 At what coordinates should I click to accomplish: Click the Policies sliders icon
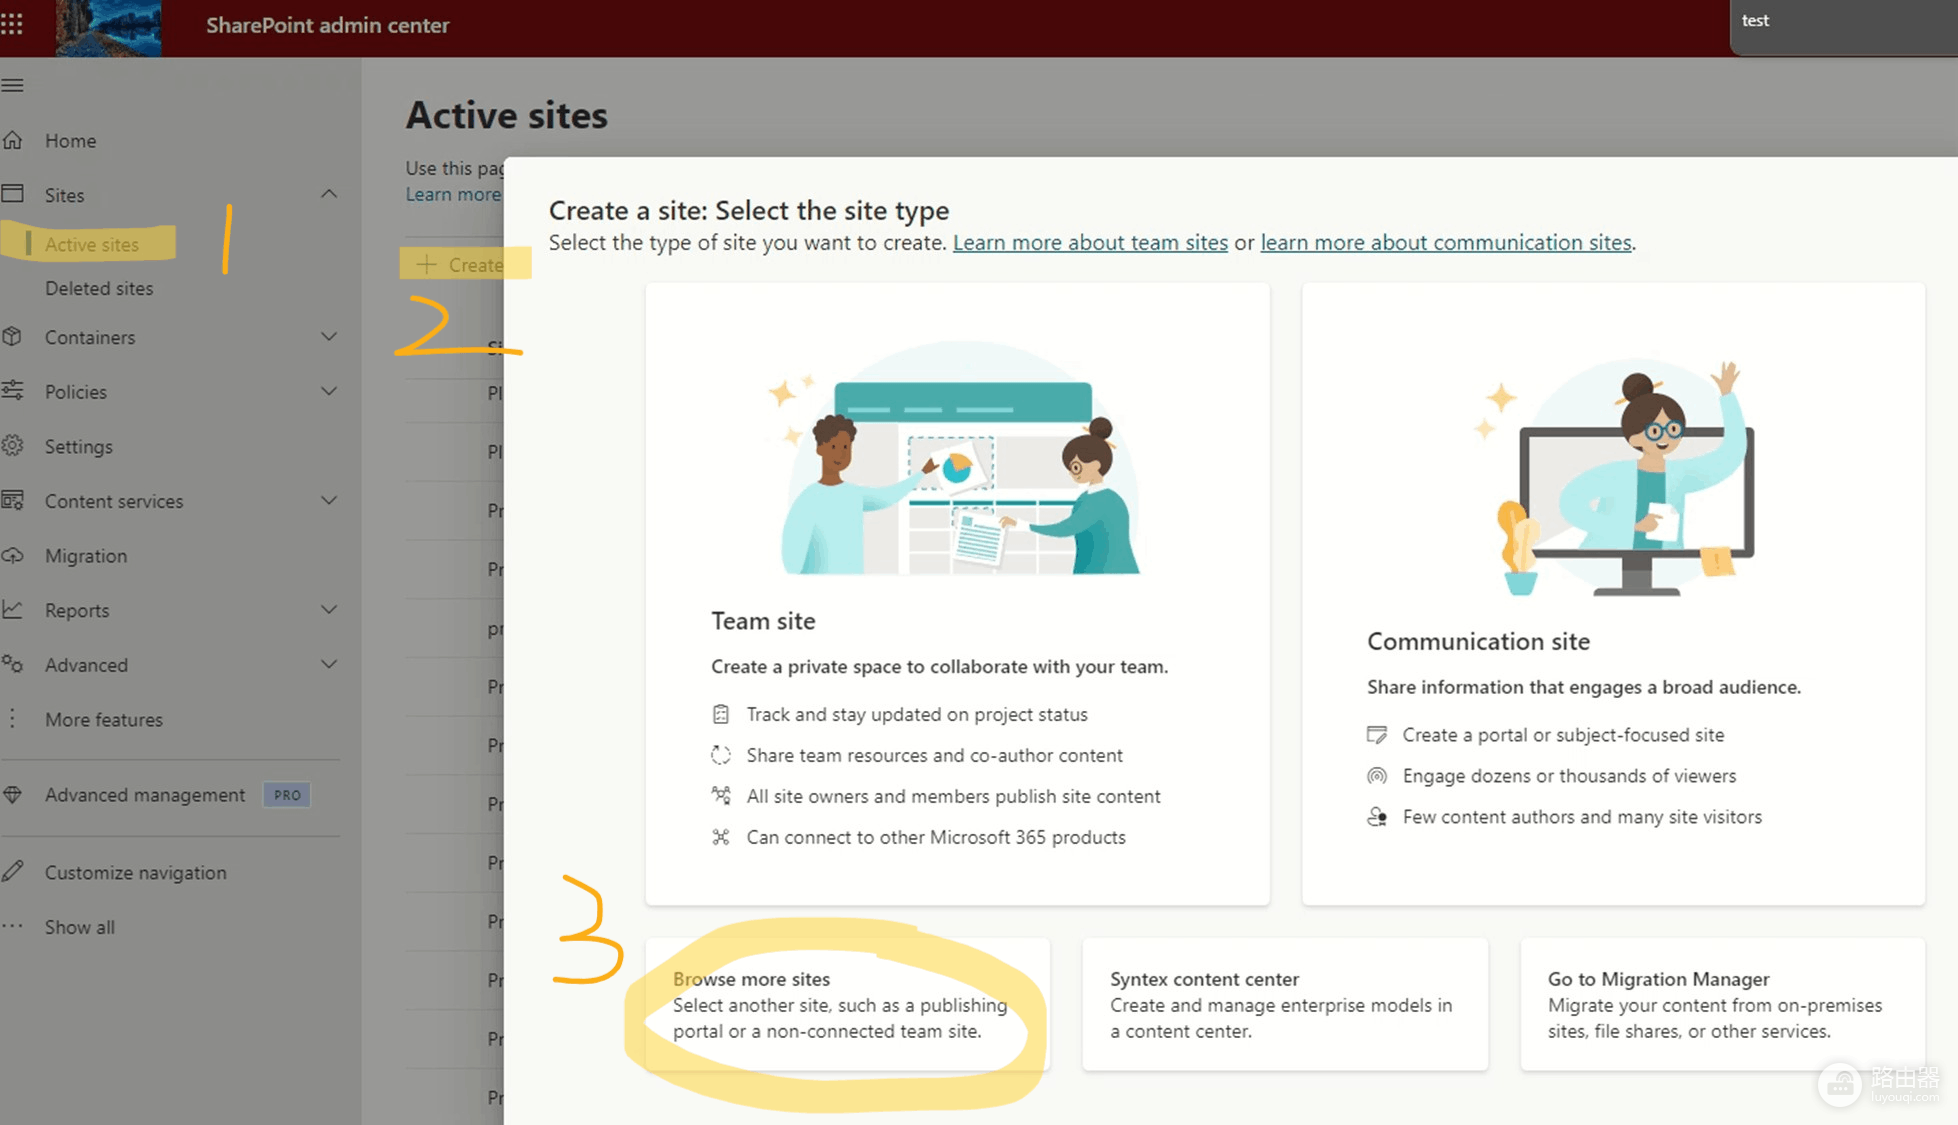tap(12, 391)
